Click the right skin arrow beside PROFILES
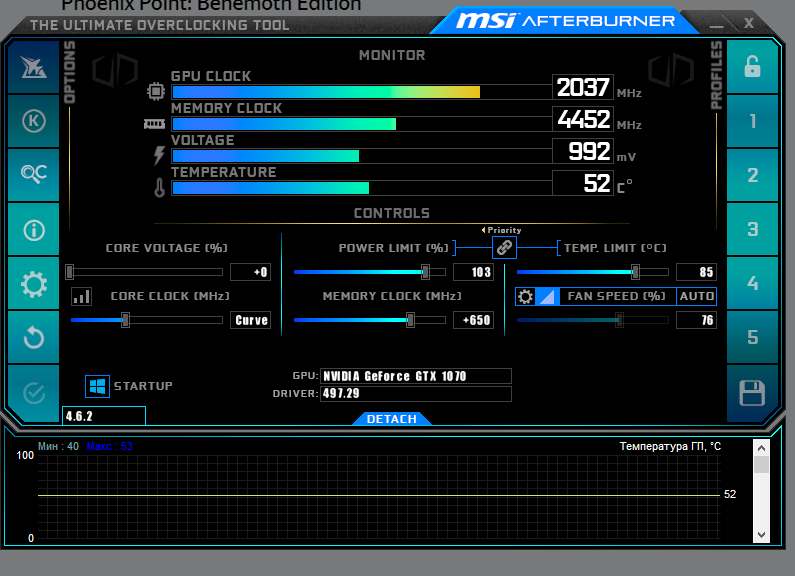The height and width of the screenshot is (576, 795). tap(671, 70)
